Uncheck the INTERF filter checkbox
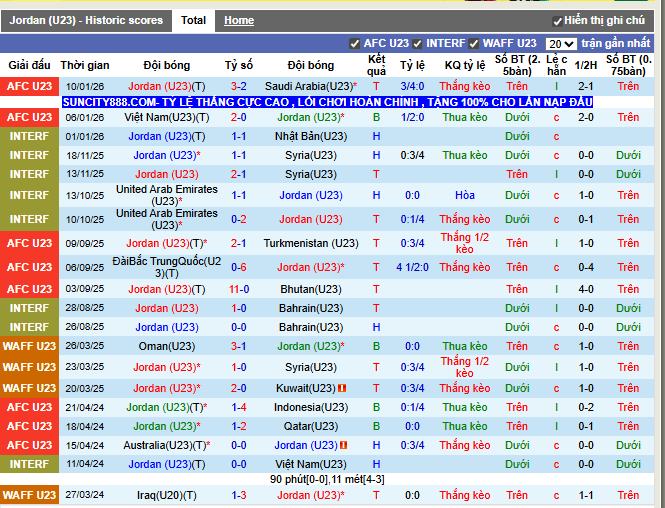Image resolution: width=665 pixels, height=508 pixels. [x=417, y=44]
